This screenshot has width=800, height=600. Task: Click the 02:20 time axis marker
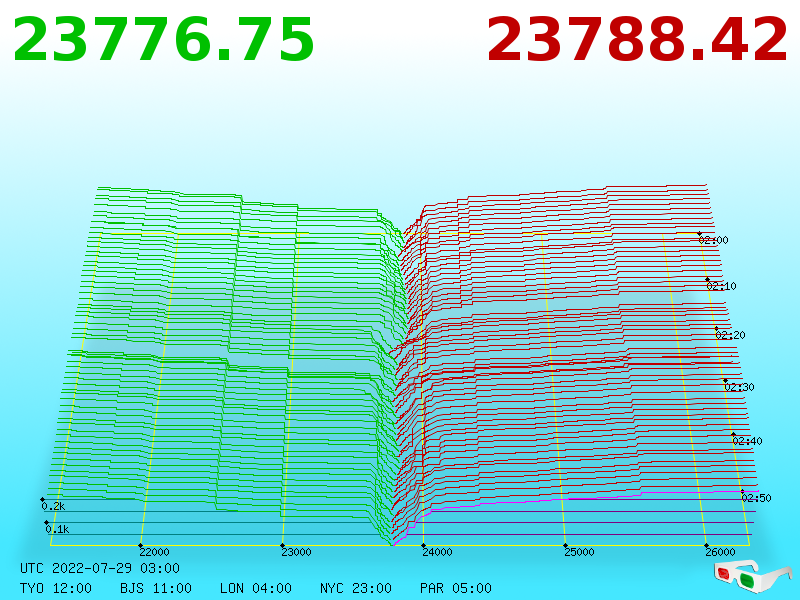click(731, 335)
